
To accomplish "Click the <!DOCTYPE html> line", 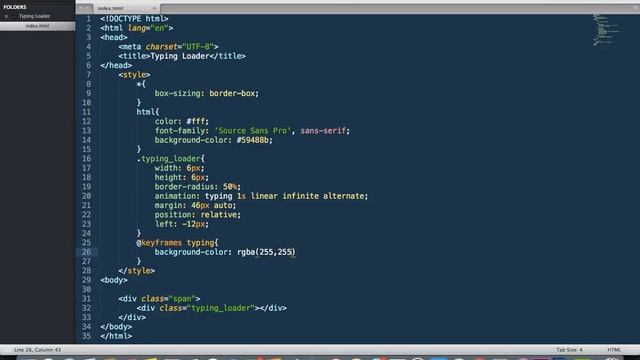I will click(134, 19).
